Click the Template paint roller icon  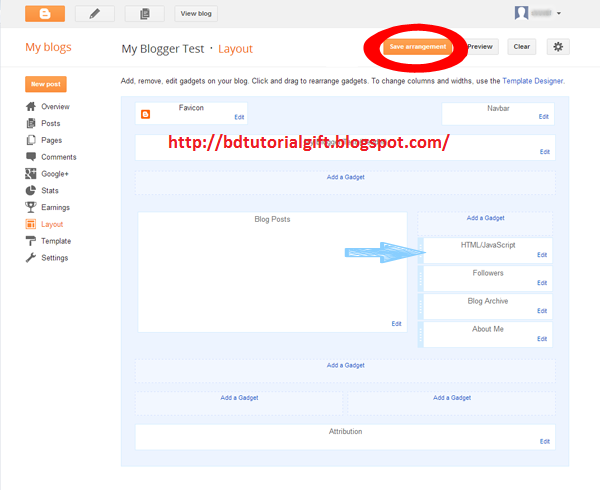pos(31,241)
